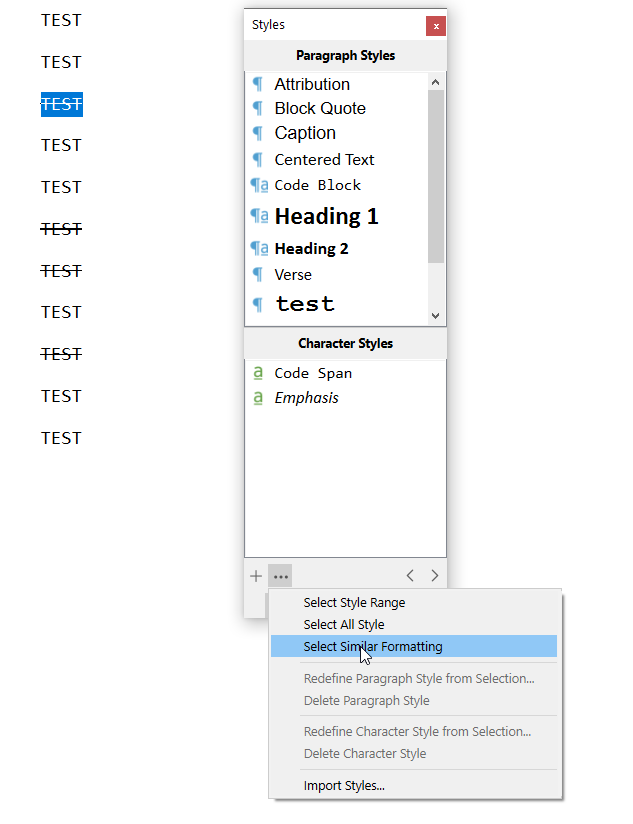
Task: Click the character icon beside Emphasis
Action: coord(259,398)
